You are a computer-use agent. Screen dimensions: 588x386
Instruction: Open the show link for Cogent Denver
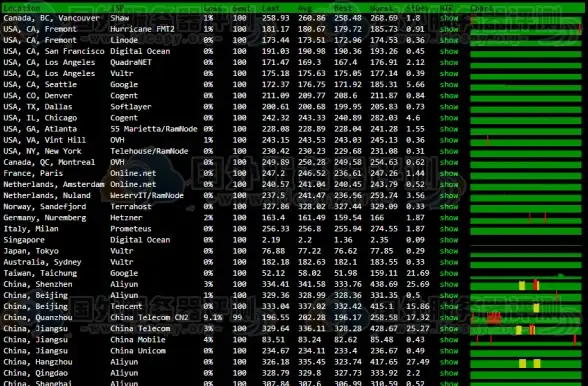pos(449,96)
